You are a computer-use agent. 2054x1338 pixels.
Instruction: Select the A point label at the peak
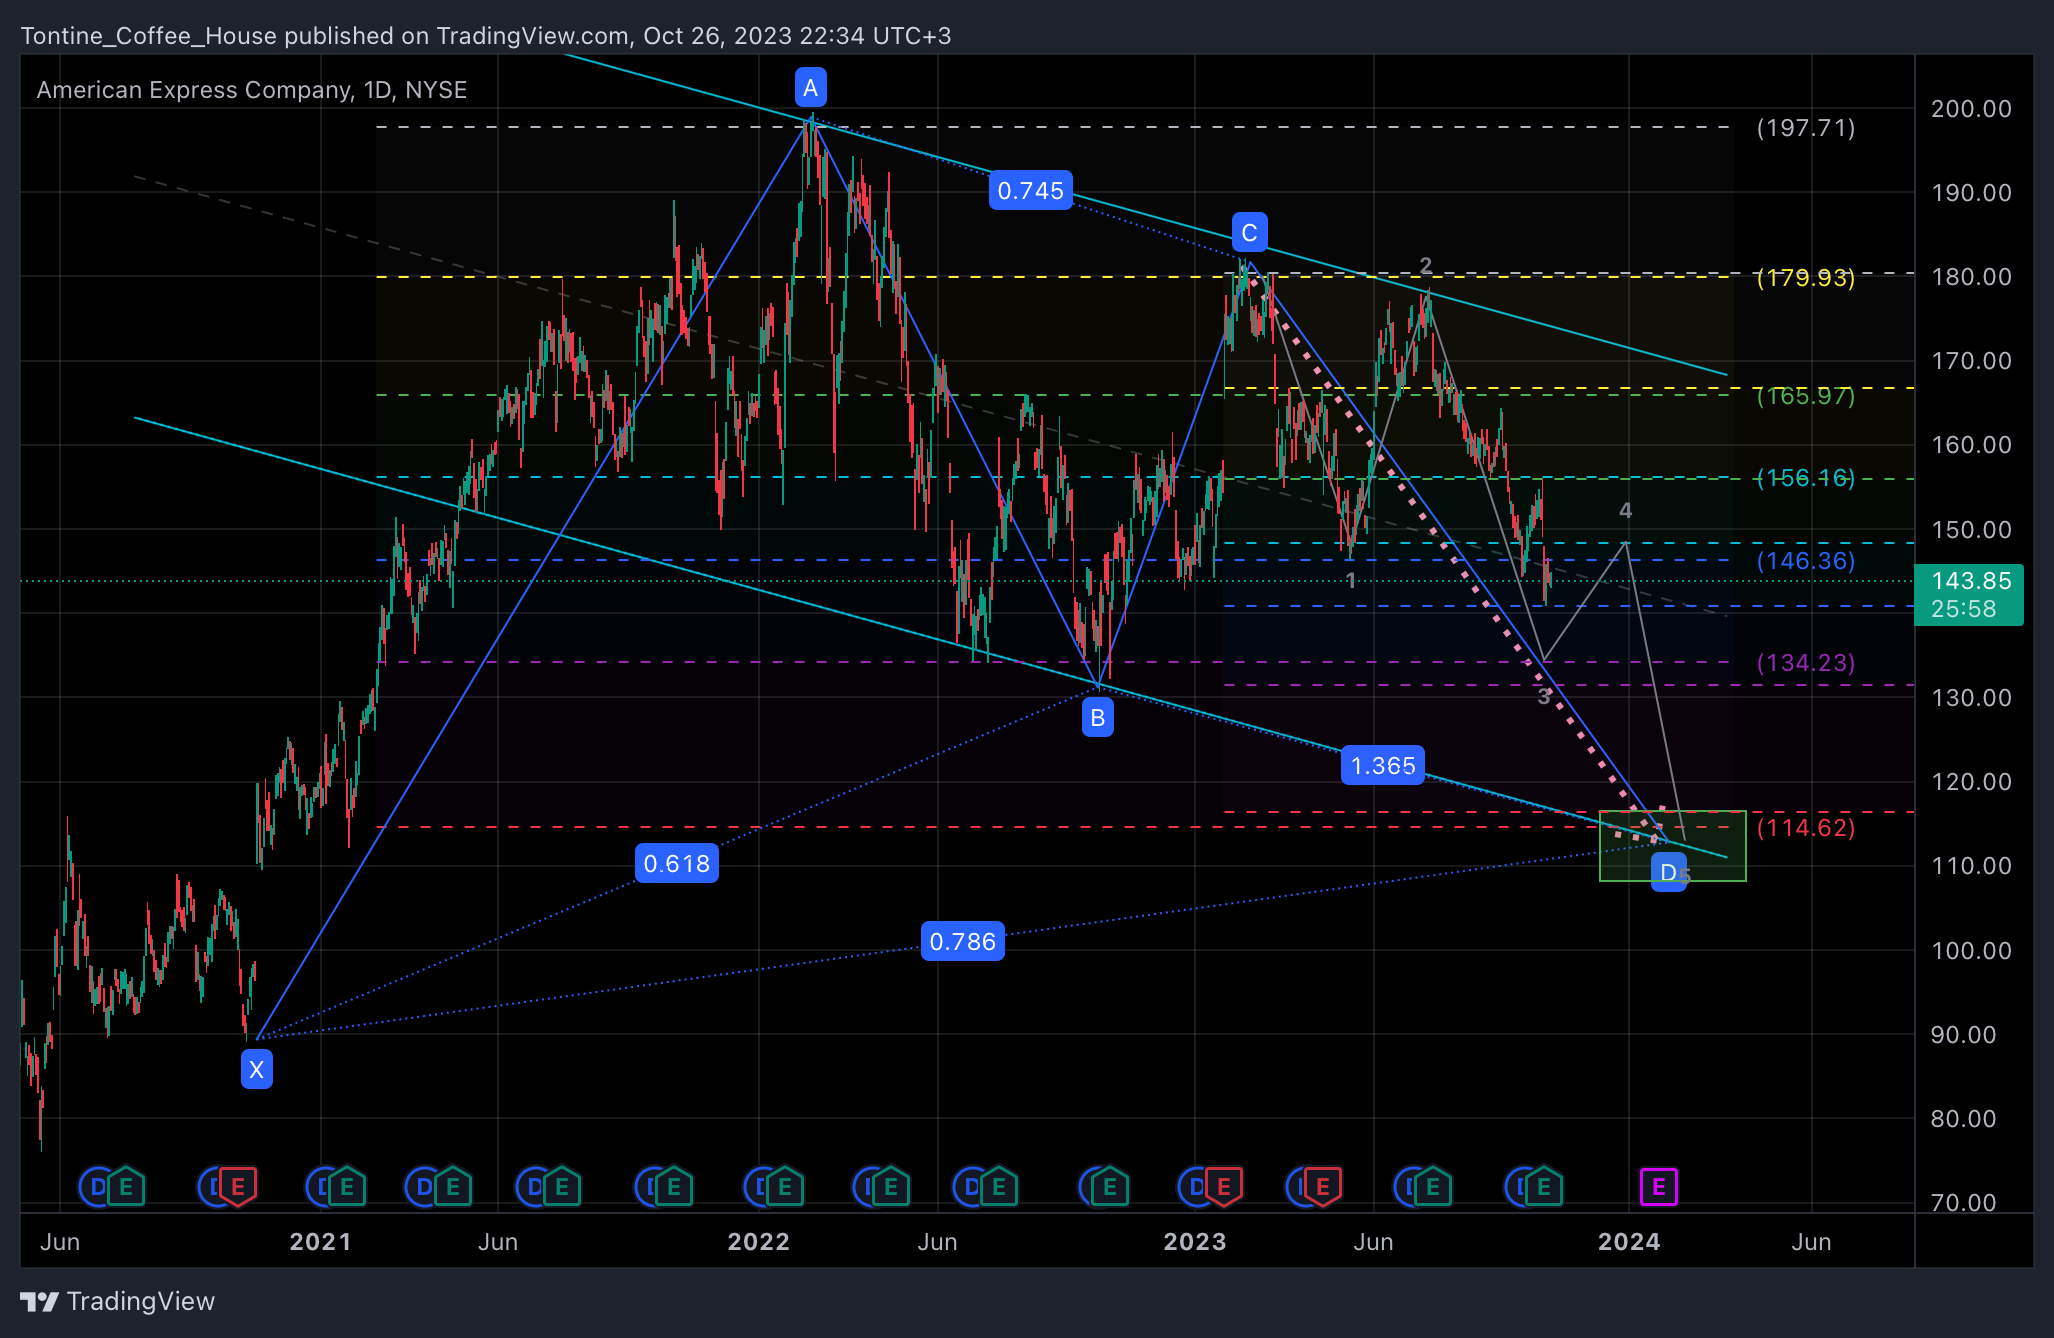tap(810, 88)
